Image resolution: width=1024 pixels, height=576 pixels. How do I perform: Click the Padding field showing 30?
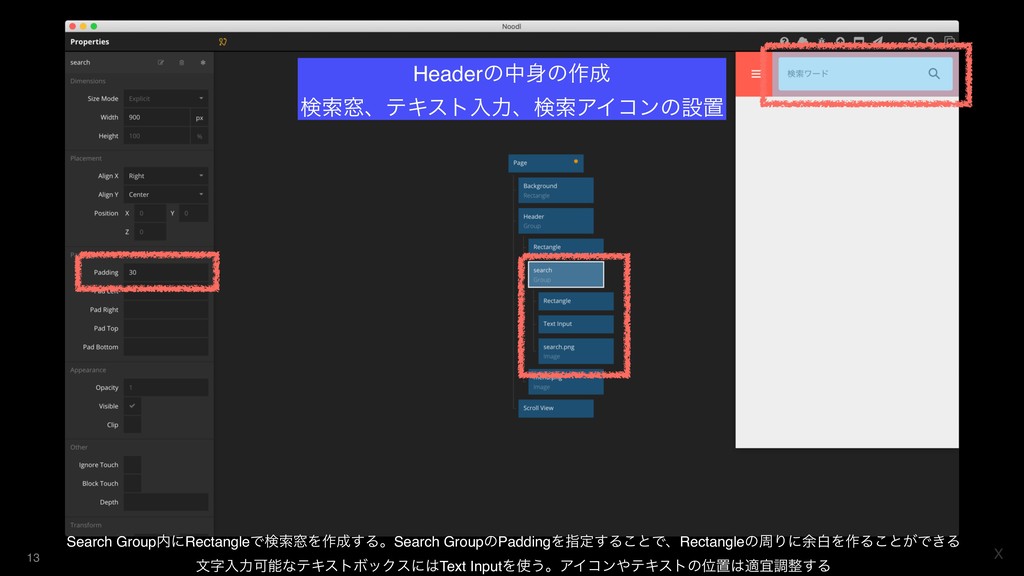click(166, 272)
